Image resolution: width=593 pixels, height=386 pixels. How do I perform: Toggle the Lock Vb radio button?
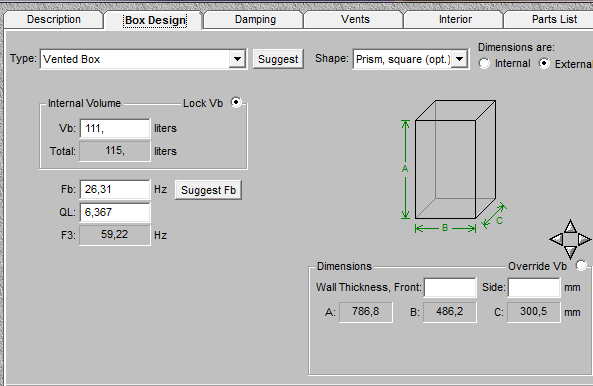(x=236, y=102)
